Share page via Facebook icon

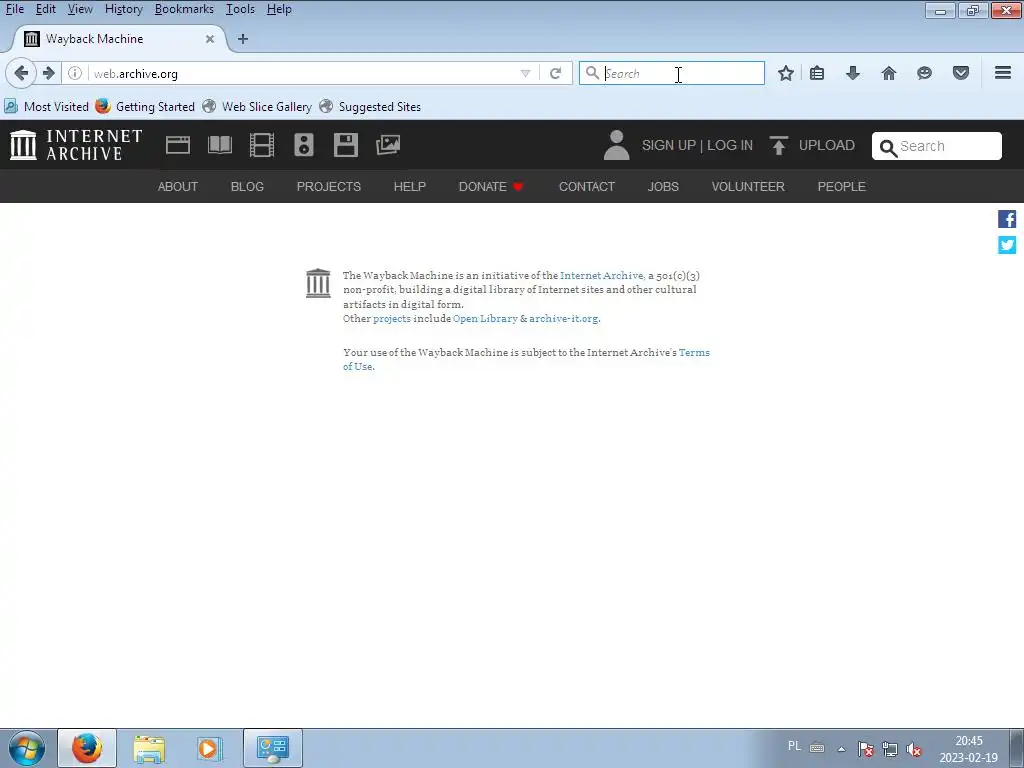tap(1007, 219)
